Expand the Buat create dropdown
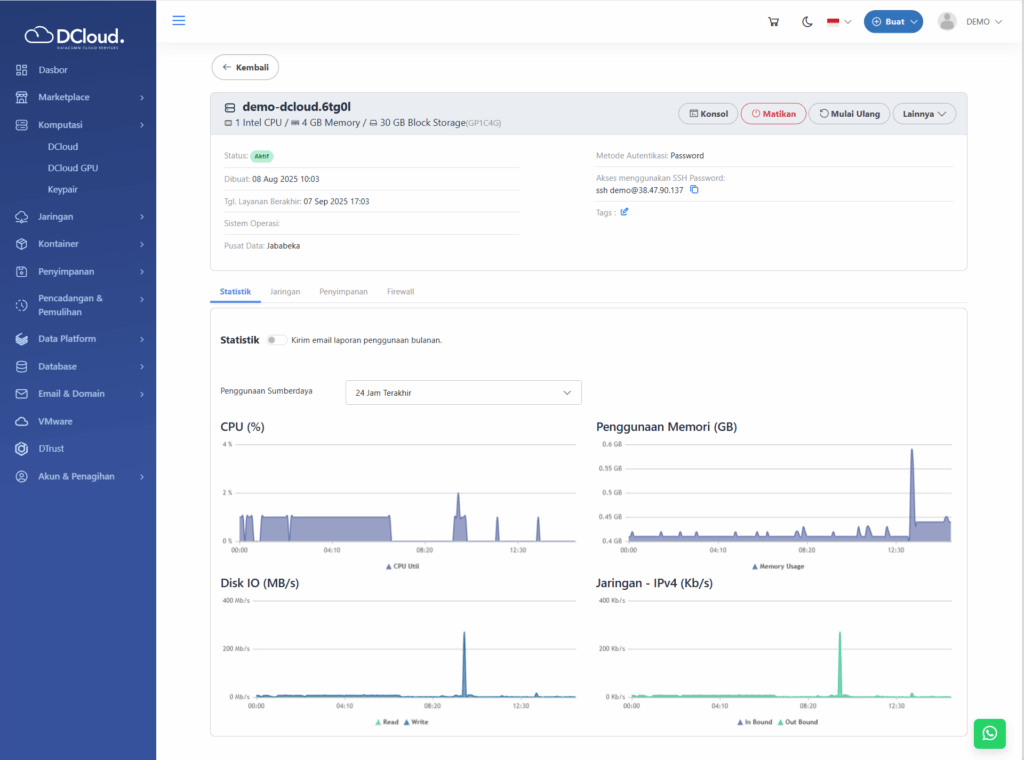The height and width of the screenshot is (760, 1024). click(x=893, y=22)
